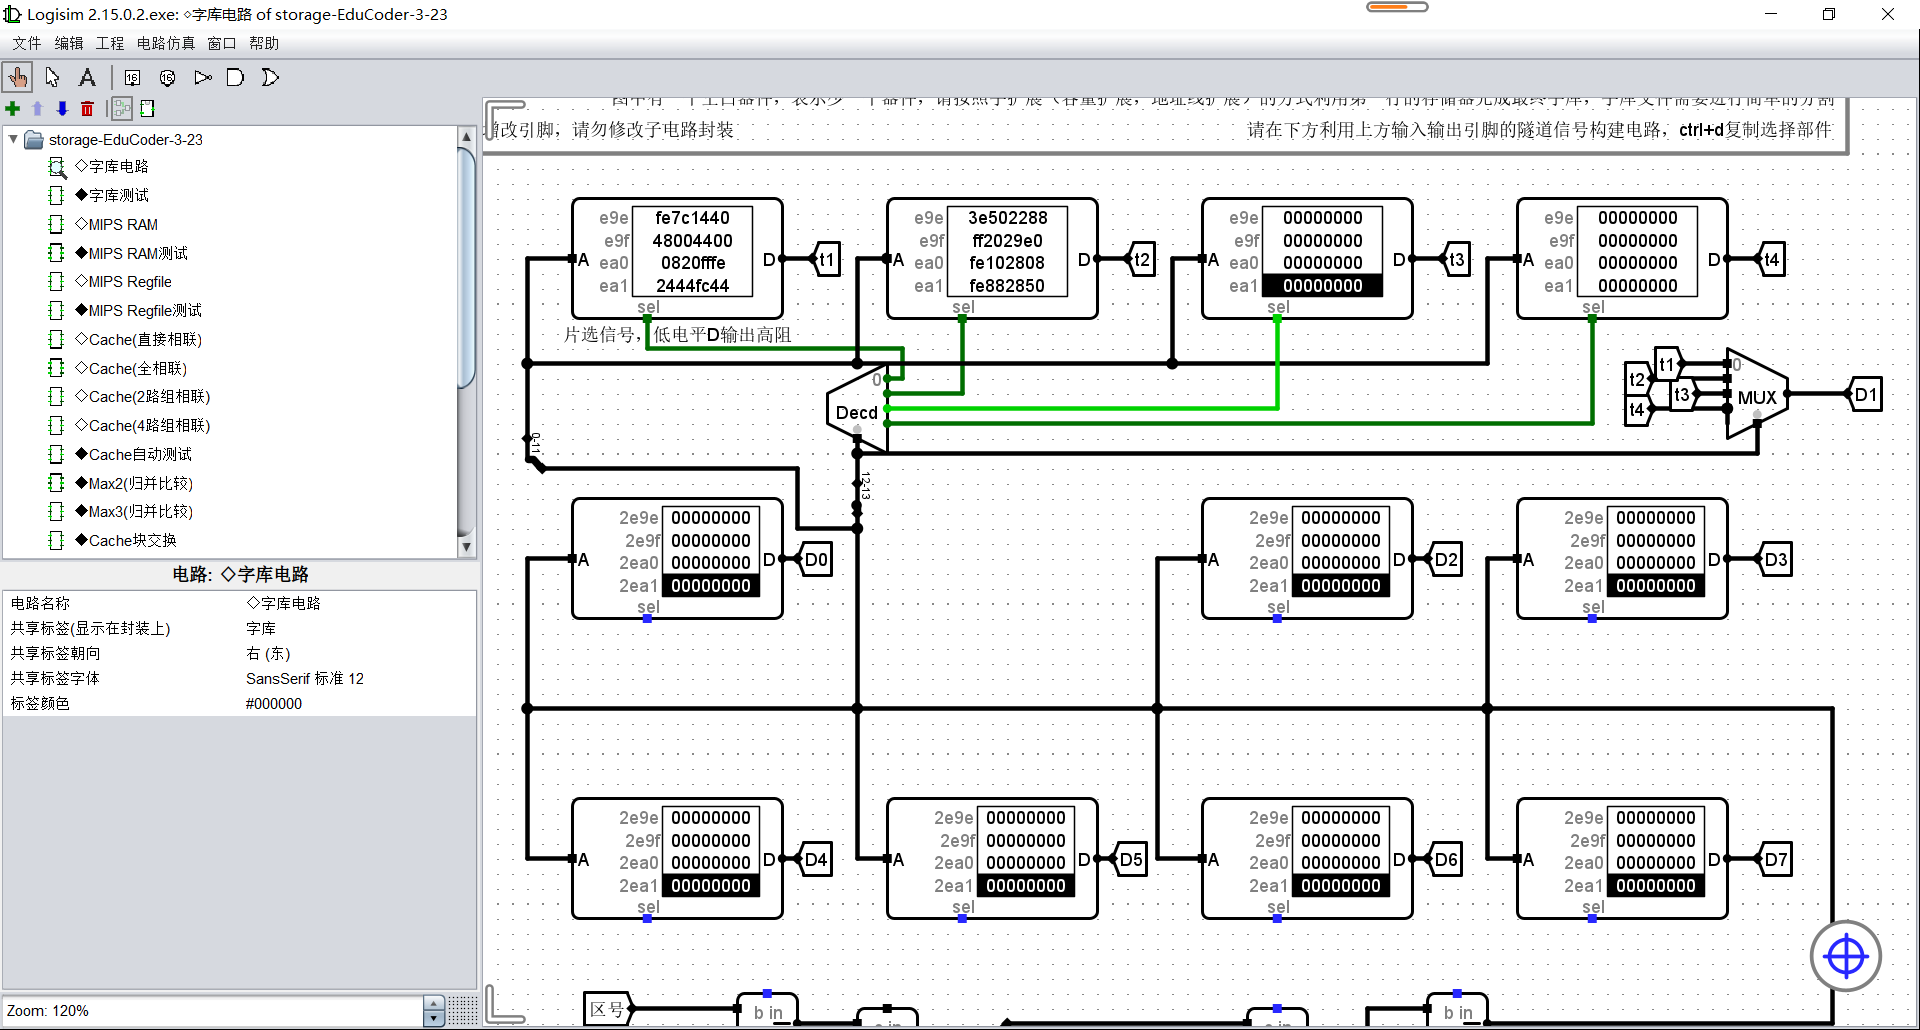Screen dimensions: 1920x1030
Task: Delete the current circuit via trash button
Action: pyautogui.click(x=87, y=108)
